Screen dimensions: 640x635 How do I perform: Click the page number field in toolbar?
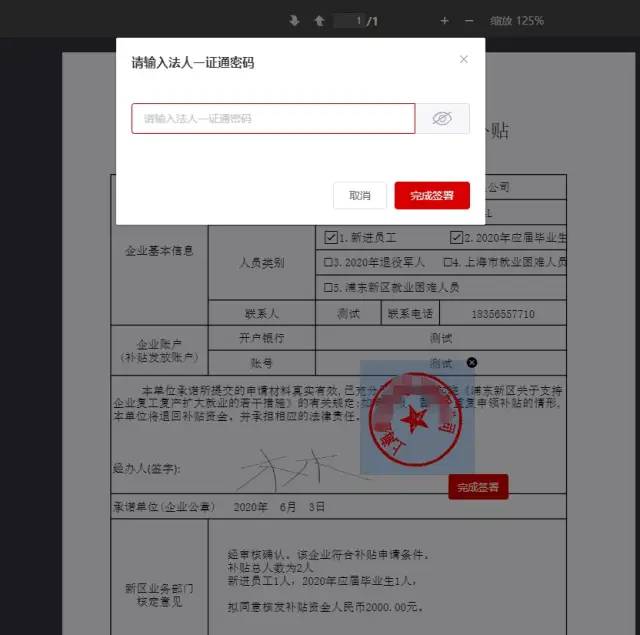click(349, 20)
